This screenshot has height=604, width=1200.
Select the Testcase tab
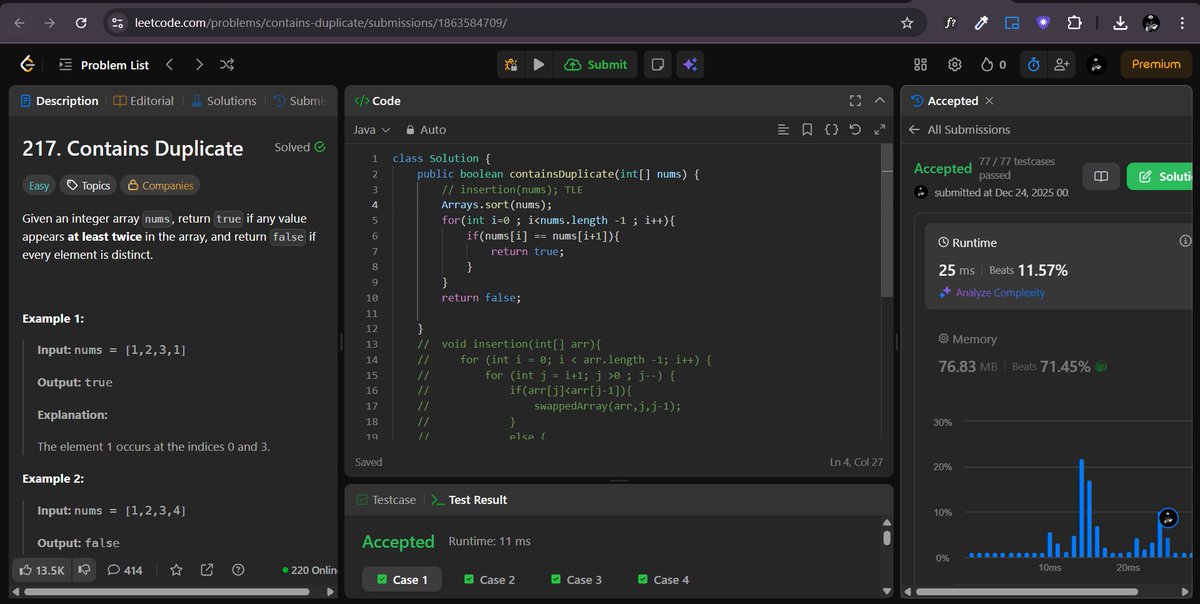point(386,500)
